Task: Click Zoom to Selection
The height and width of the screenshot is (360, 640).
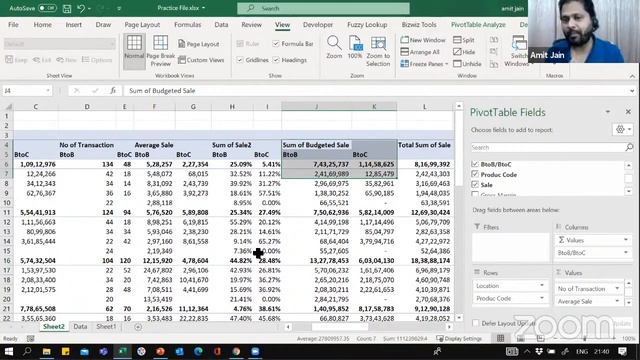Action: 378,51
